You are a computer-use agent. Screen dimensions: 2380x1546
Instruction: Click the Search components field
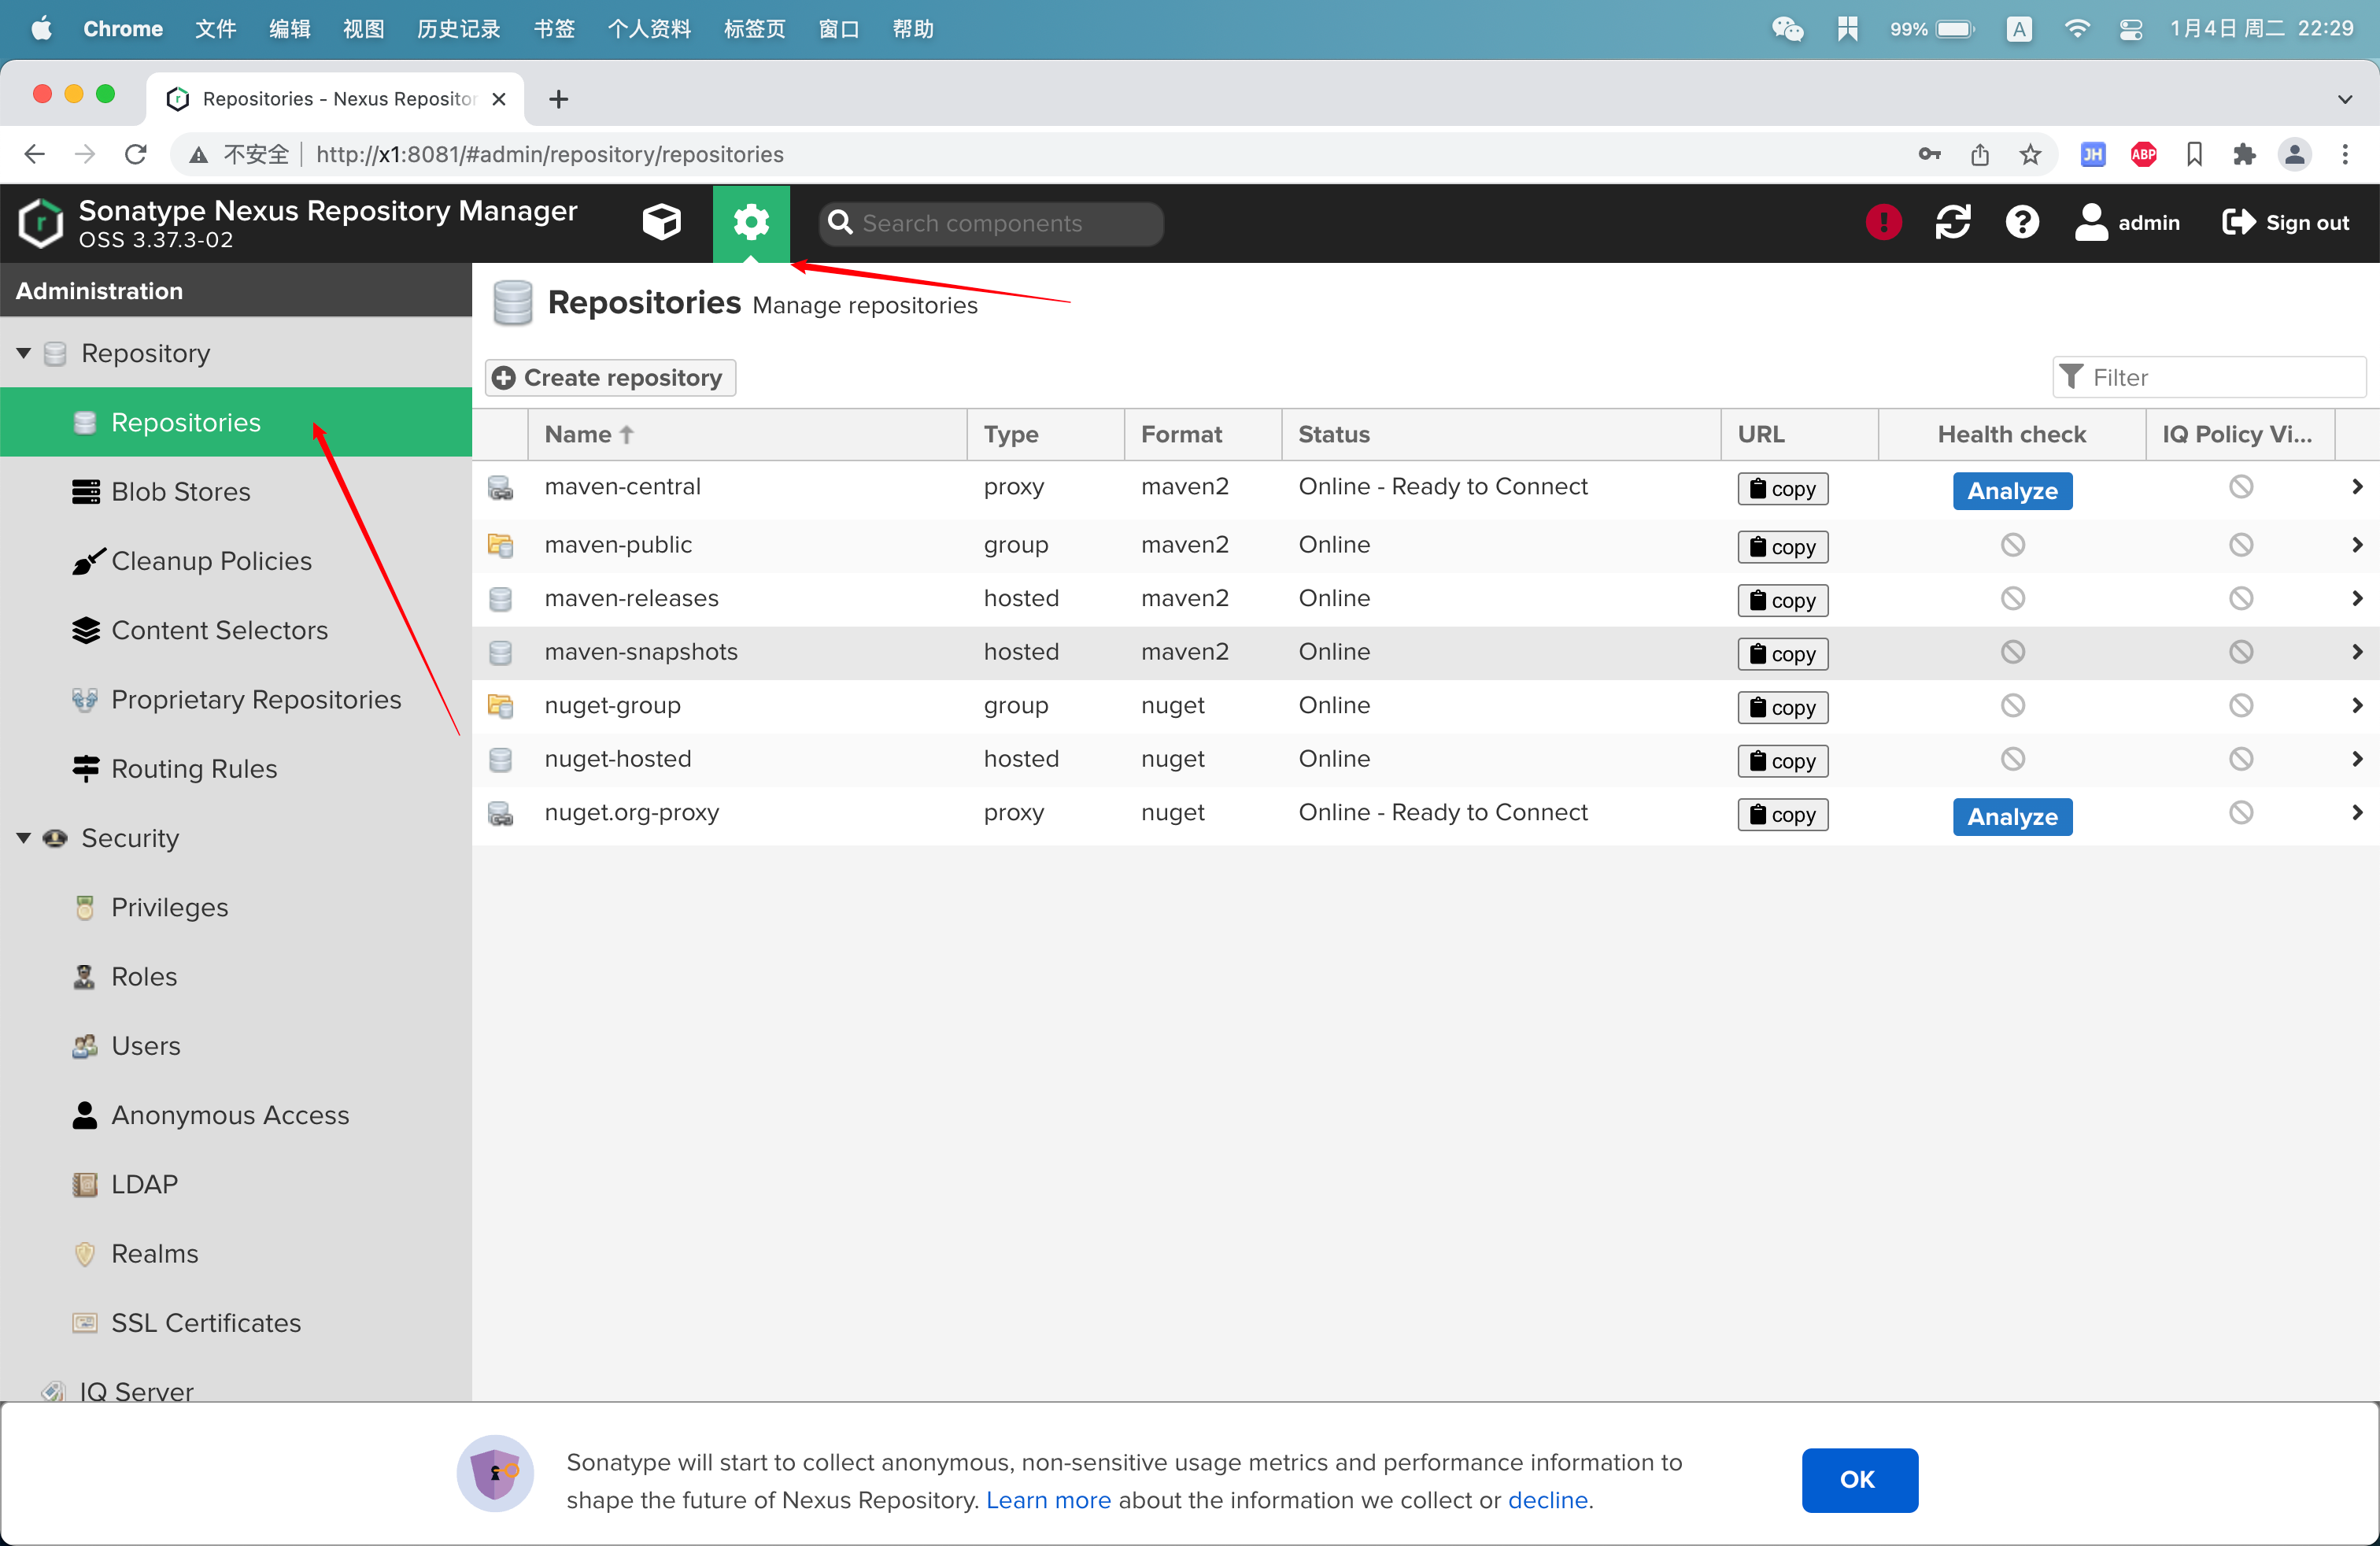coord(991,223)
